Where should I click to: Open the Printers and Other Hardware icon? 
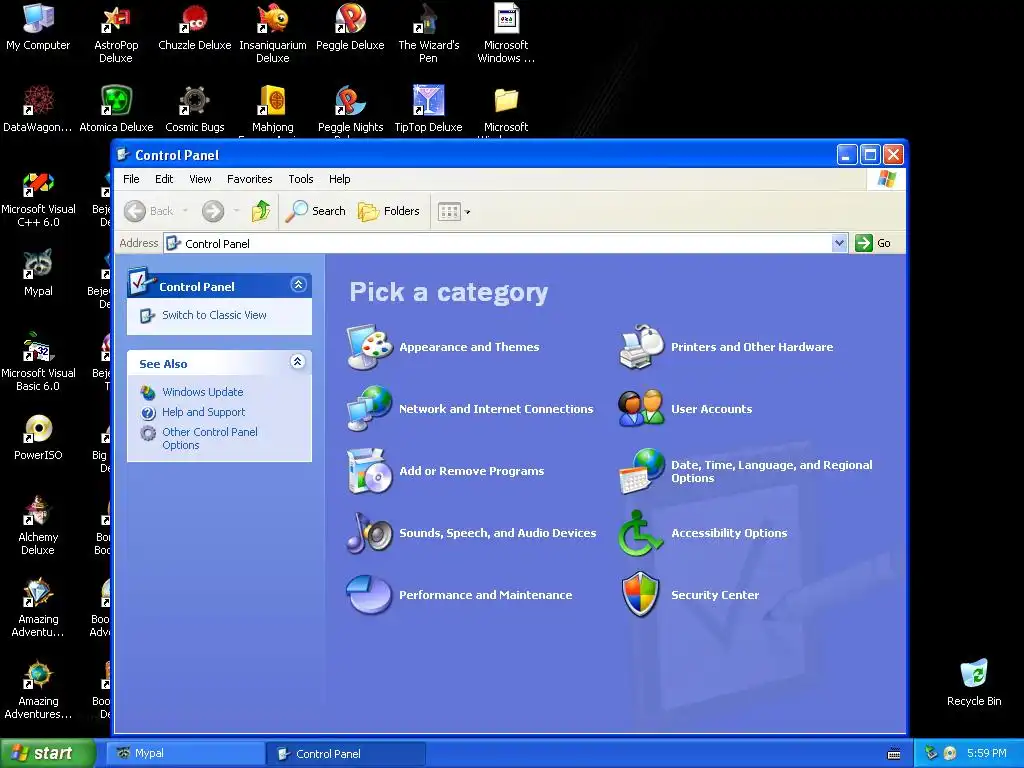[641, 347]
